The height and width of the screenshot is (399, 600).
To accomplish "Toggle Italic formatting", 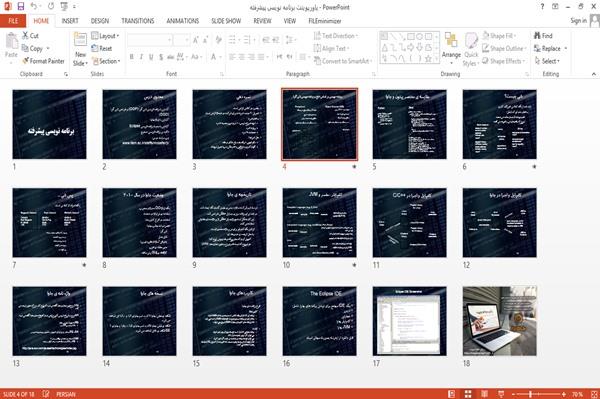I will (142, 57).
